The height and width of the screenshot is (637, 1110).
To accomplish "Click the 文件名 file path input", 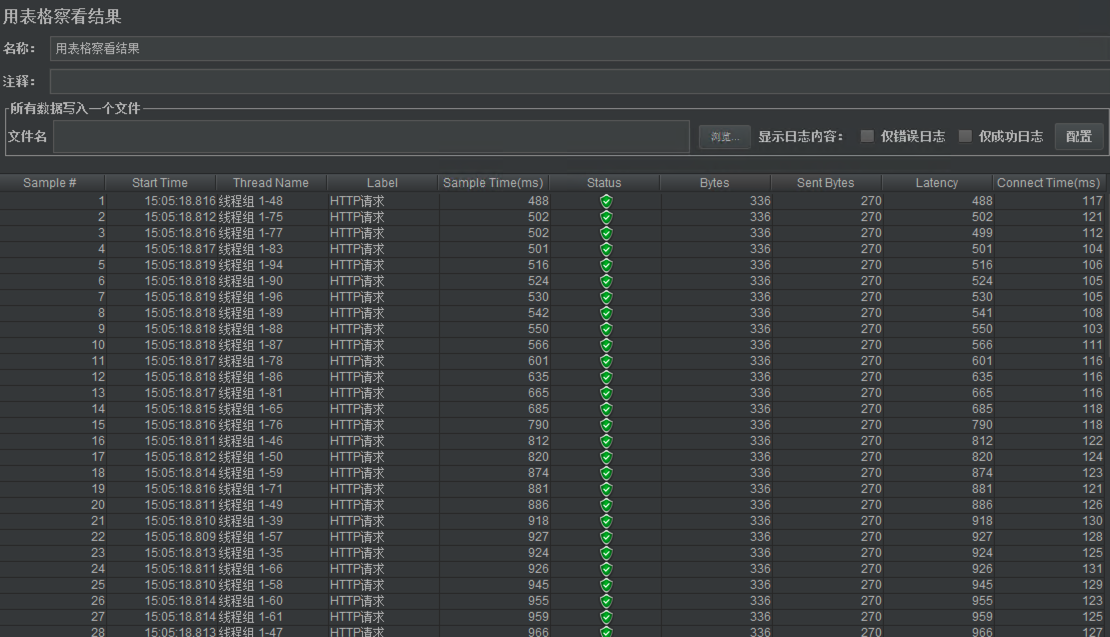I will pyautogui.click(x=371, y=137).
